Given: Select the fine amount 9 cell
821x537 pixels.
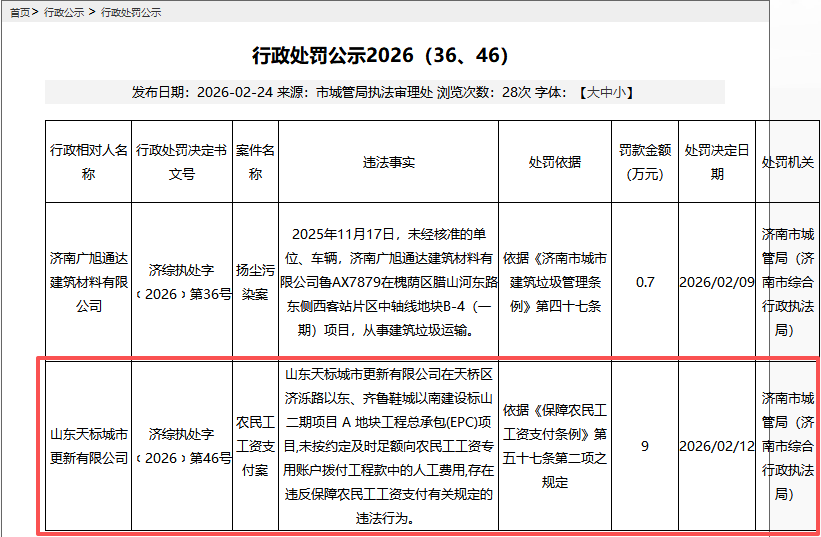Looking at the screenshot, I should click(x=645, y=446).
